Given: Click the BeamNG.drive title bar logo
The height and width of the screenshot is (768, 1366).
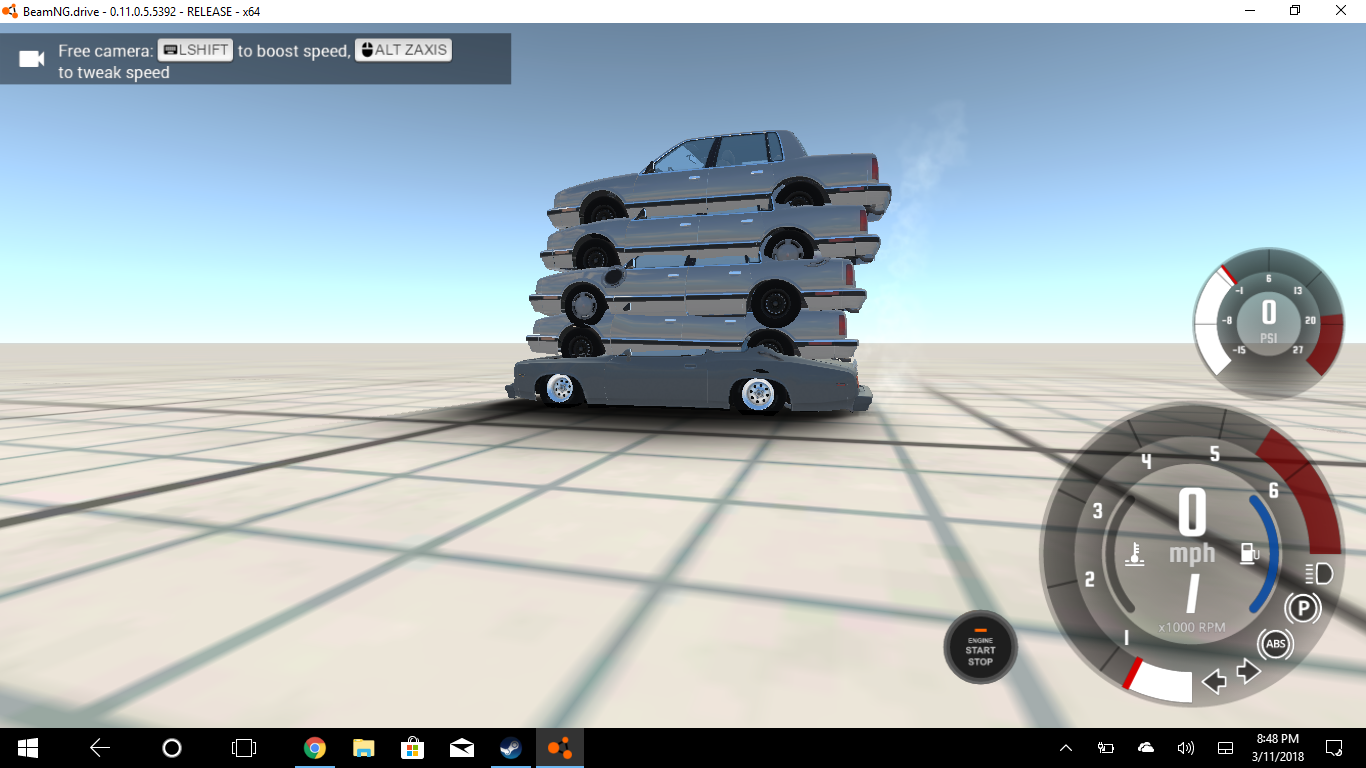Looking at the screenshot, I should click(x=10, y=10).
